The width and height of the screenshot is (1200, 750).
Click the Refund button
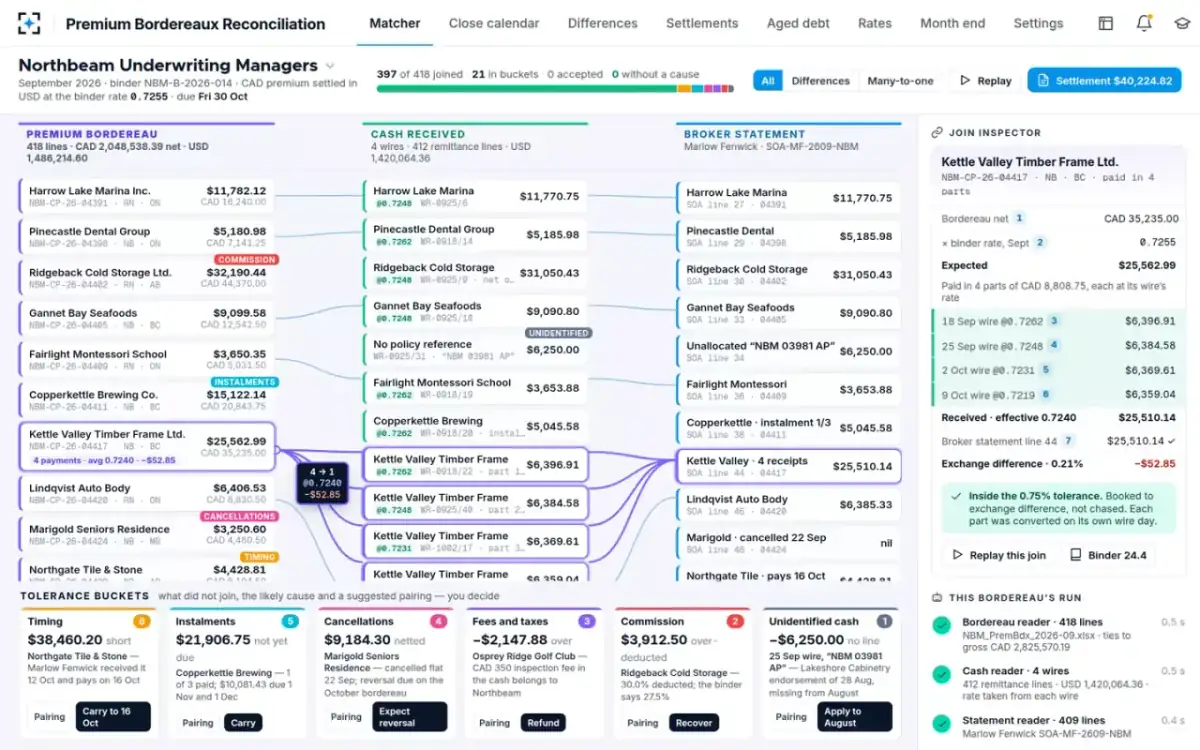coord(543,723)
